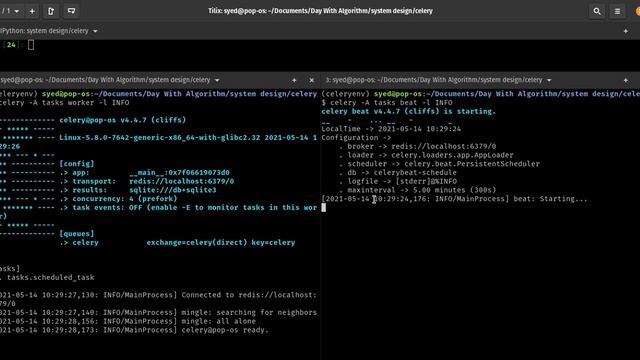Click 'exchange=celery(direct) key=celery' text

pyautogui.click(x=221, y=242)
